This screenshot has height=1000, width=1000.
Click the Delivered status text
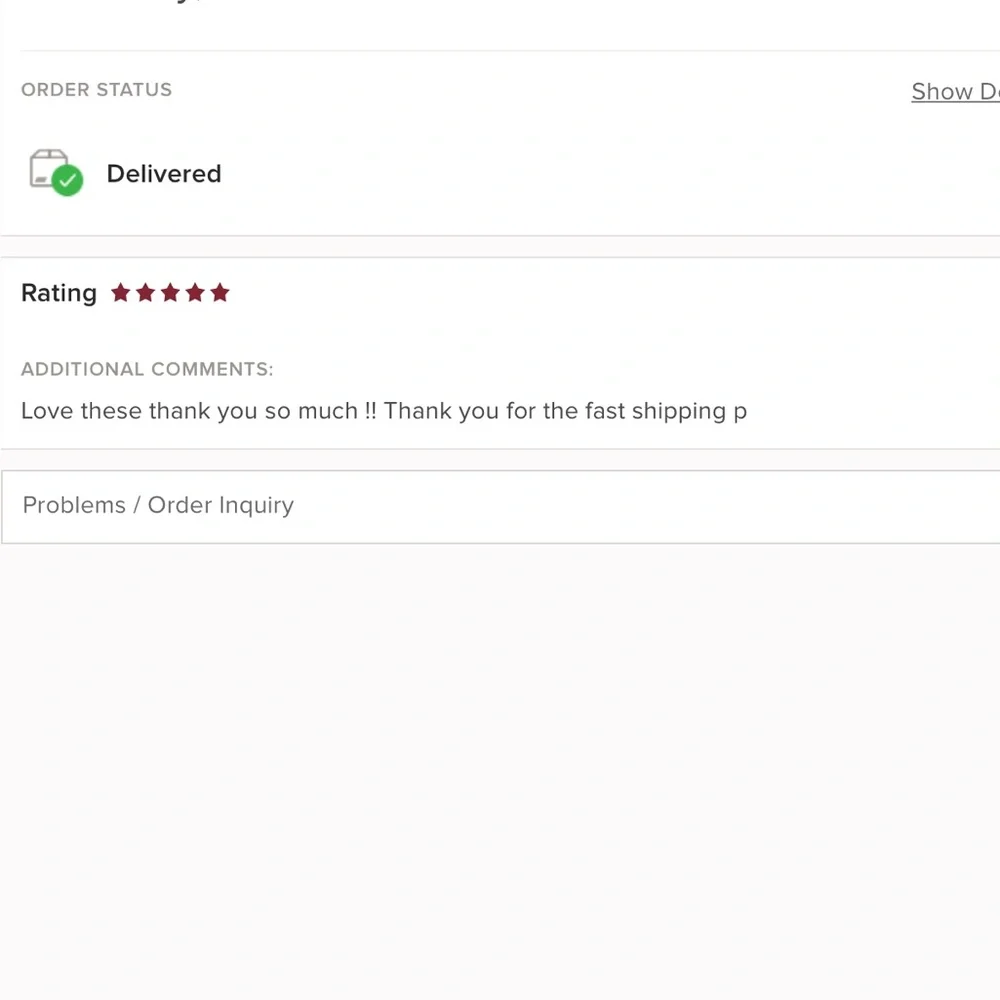coord(164,173)
